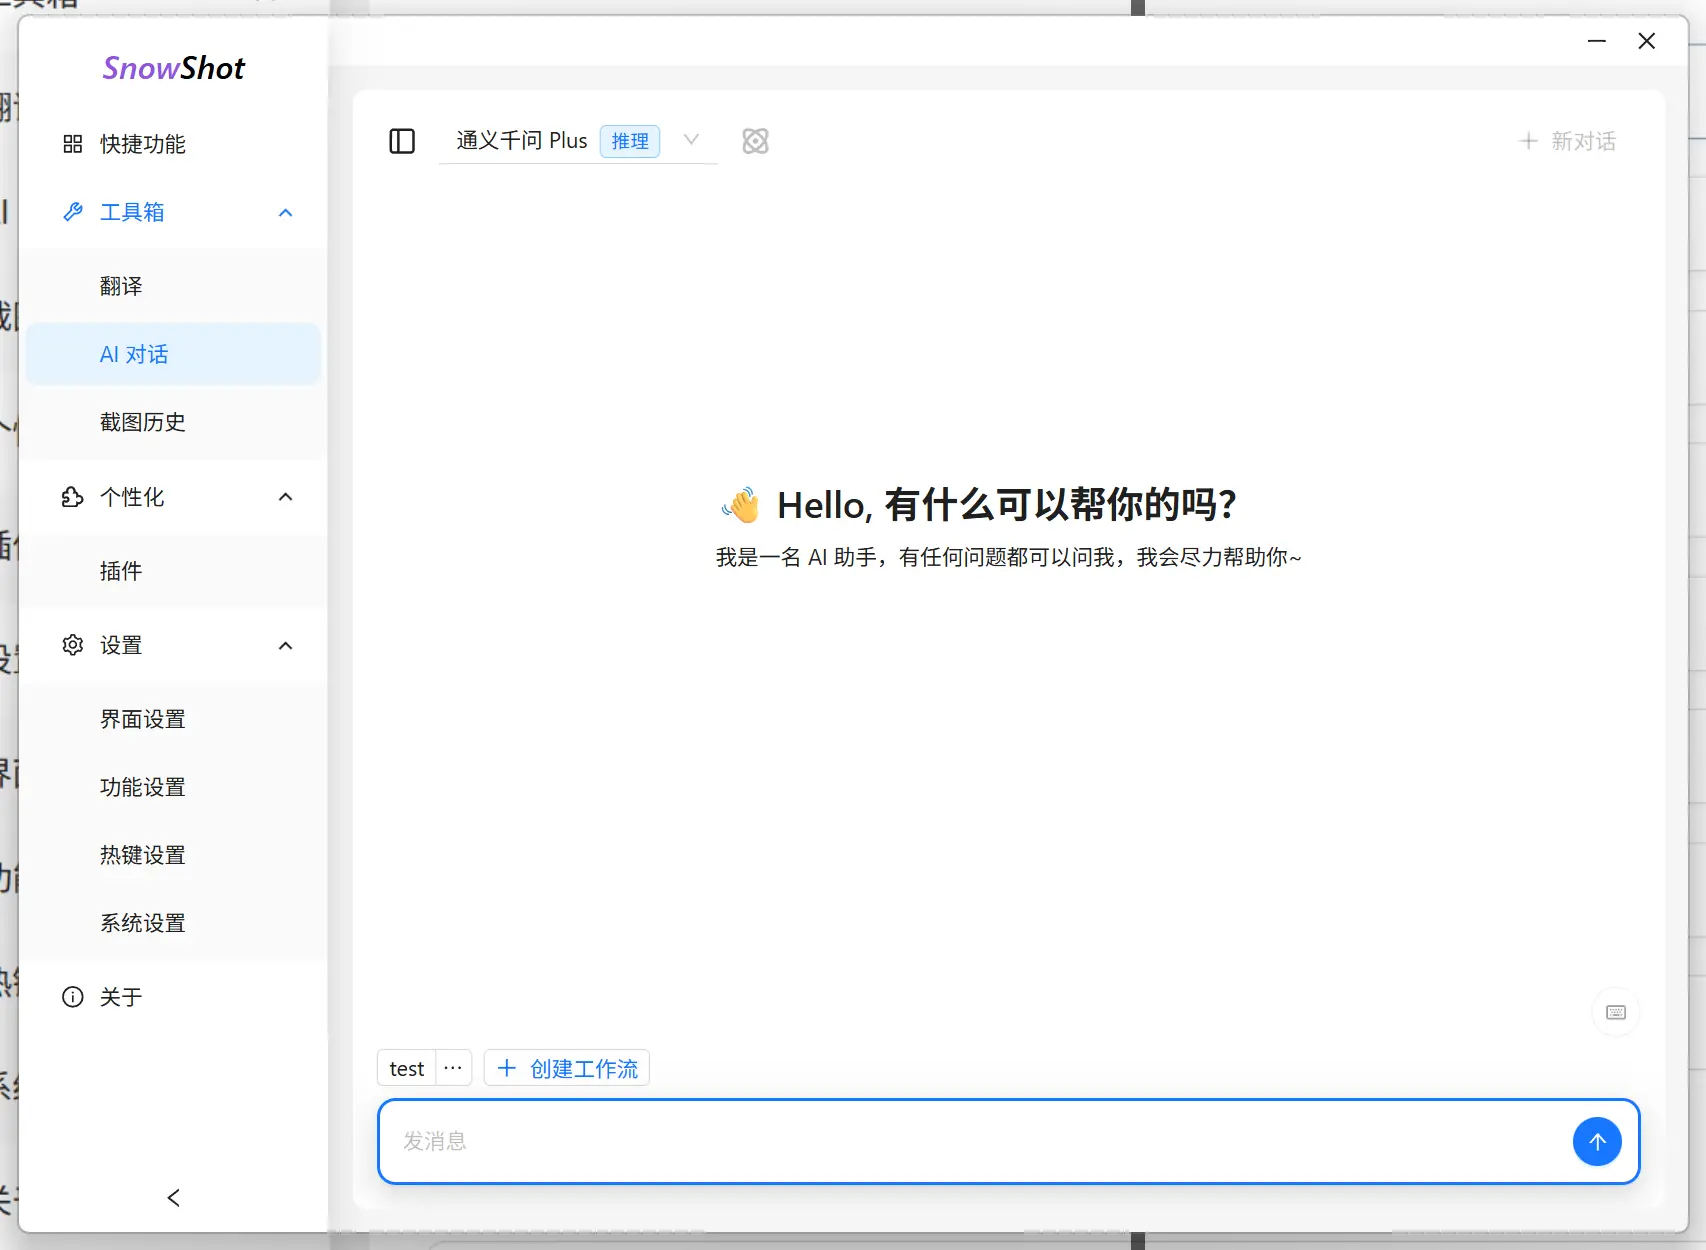Collapse the 工具箱 section
Image resolution: width=1706 pixels, height=1250 pixels.
[286, 212]
